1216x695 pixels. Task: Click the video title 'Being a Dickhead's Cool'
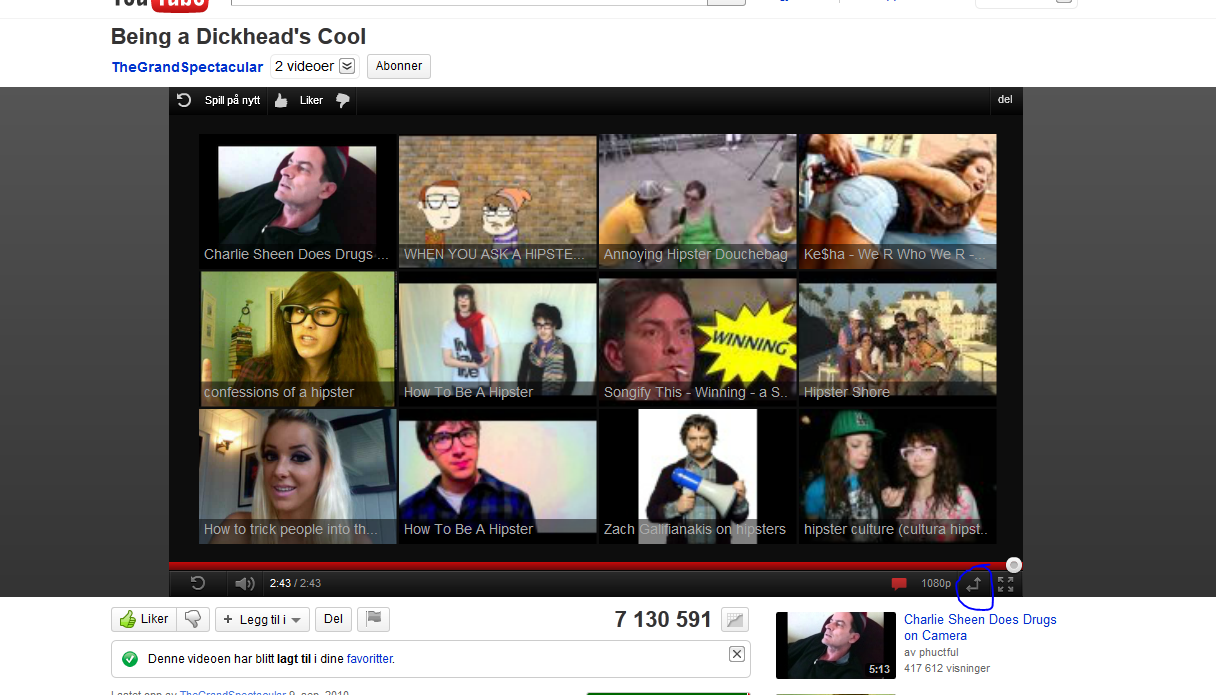click(238, 37)
